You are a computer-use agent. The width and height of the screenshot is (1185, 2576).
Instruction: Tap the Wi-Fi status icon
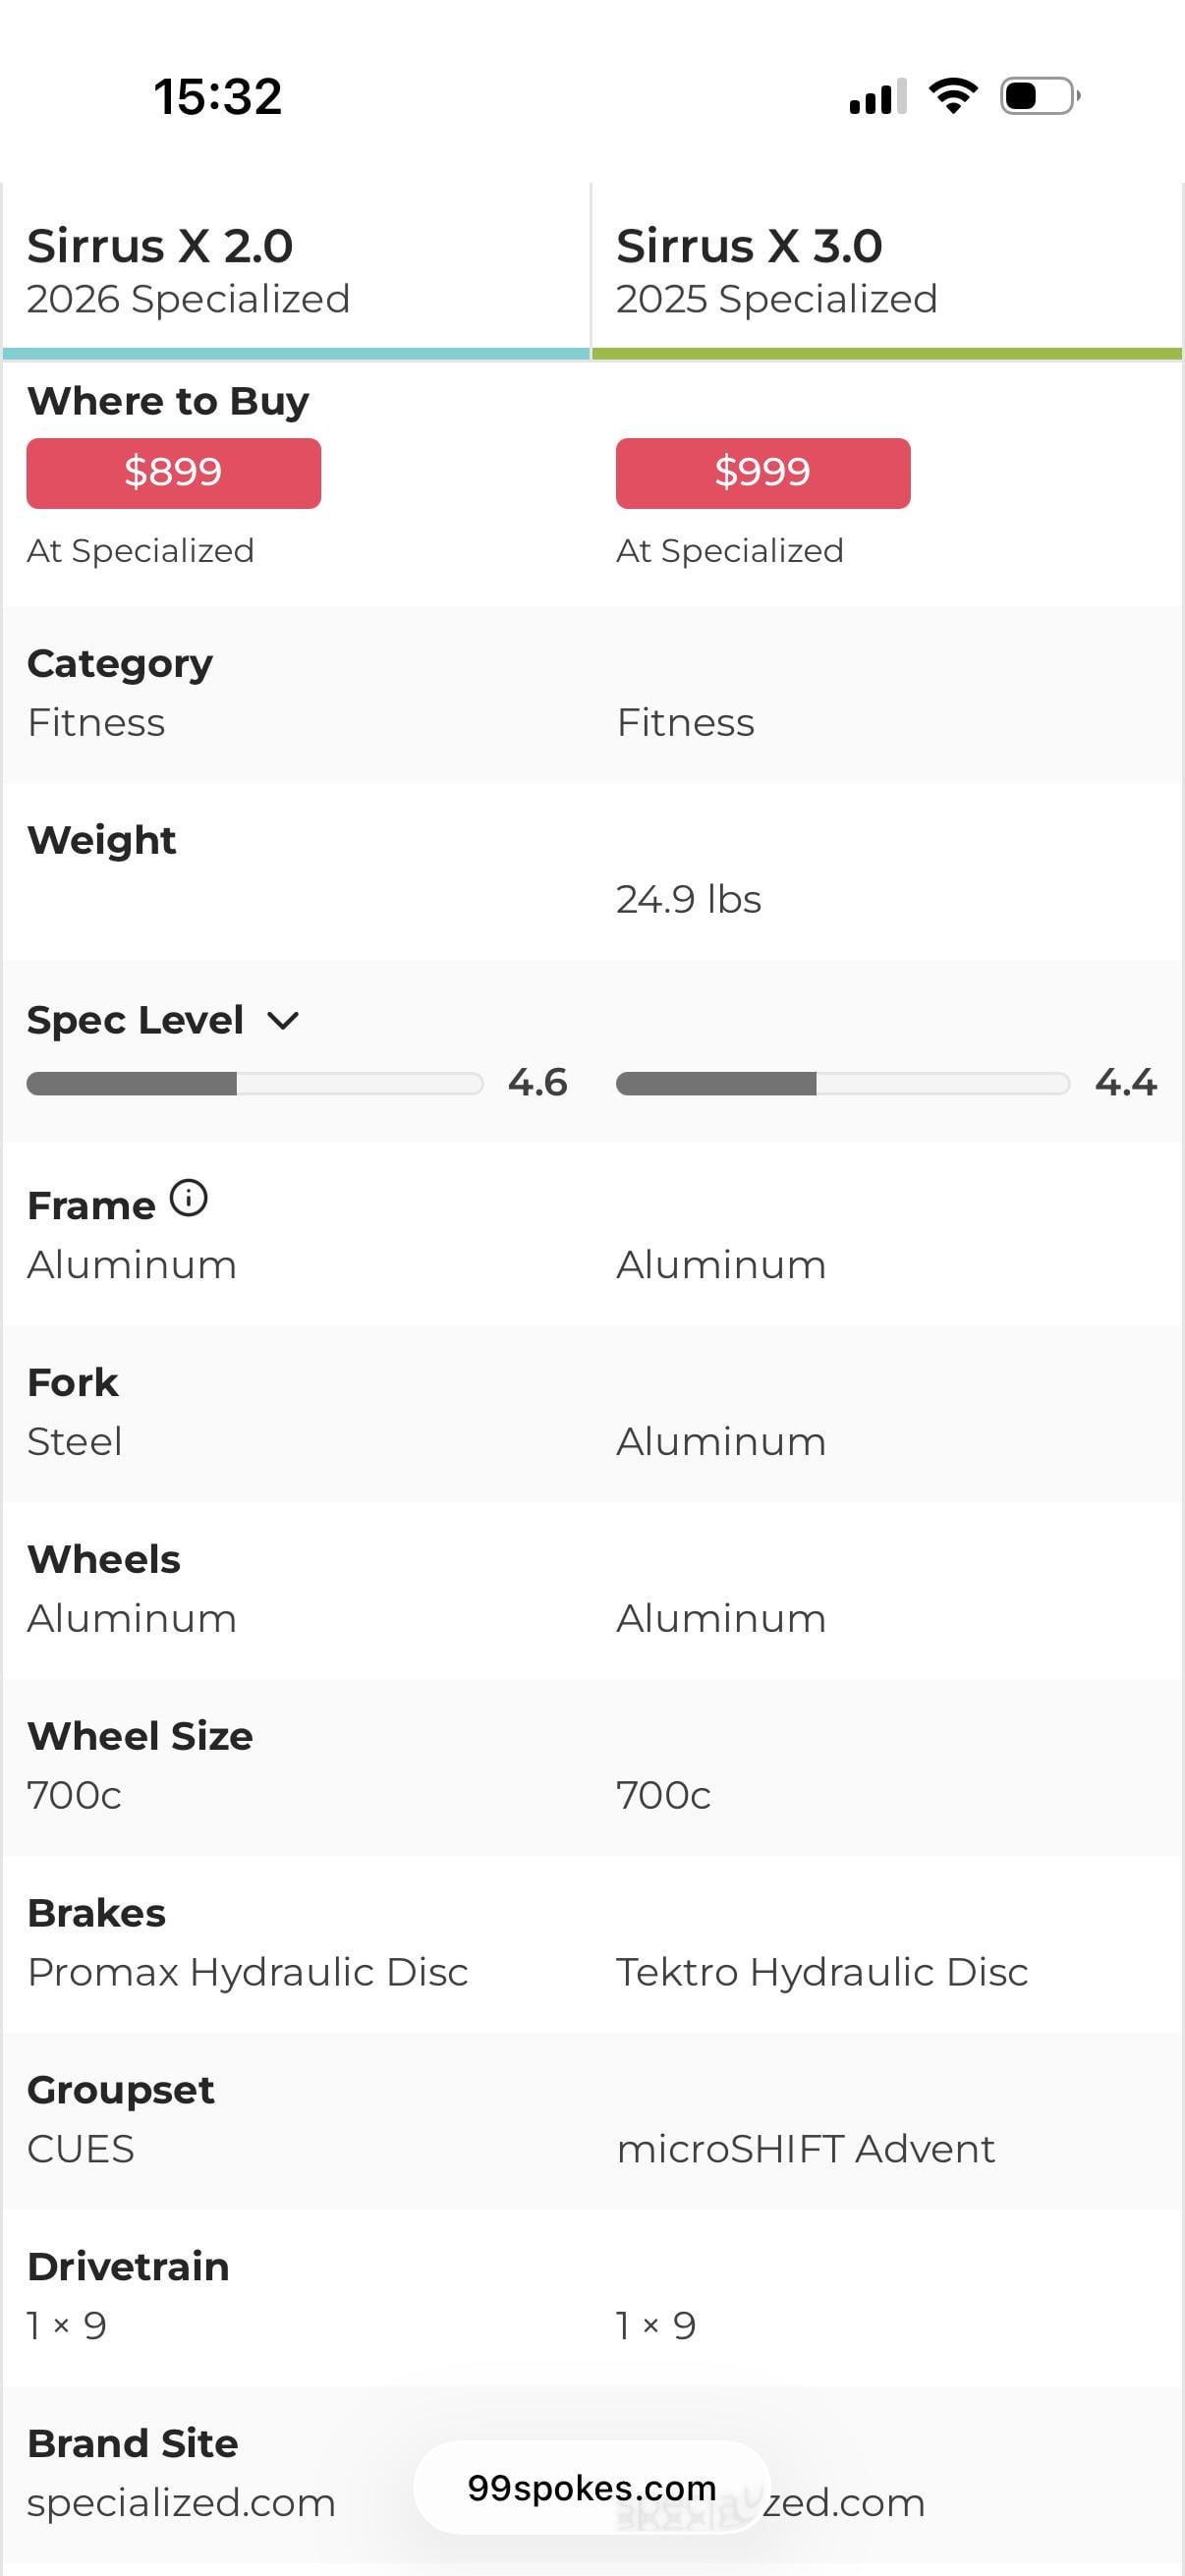(953, 96)
